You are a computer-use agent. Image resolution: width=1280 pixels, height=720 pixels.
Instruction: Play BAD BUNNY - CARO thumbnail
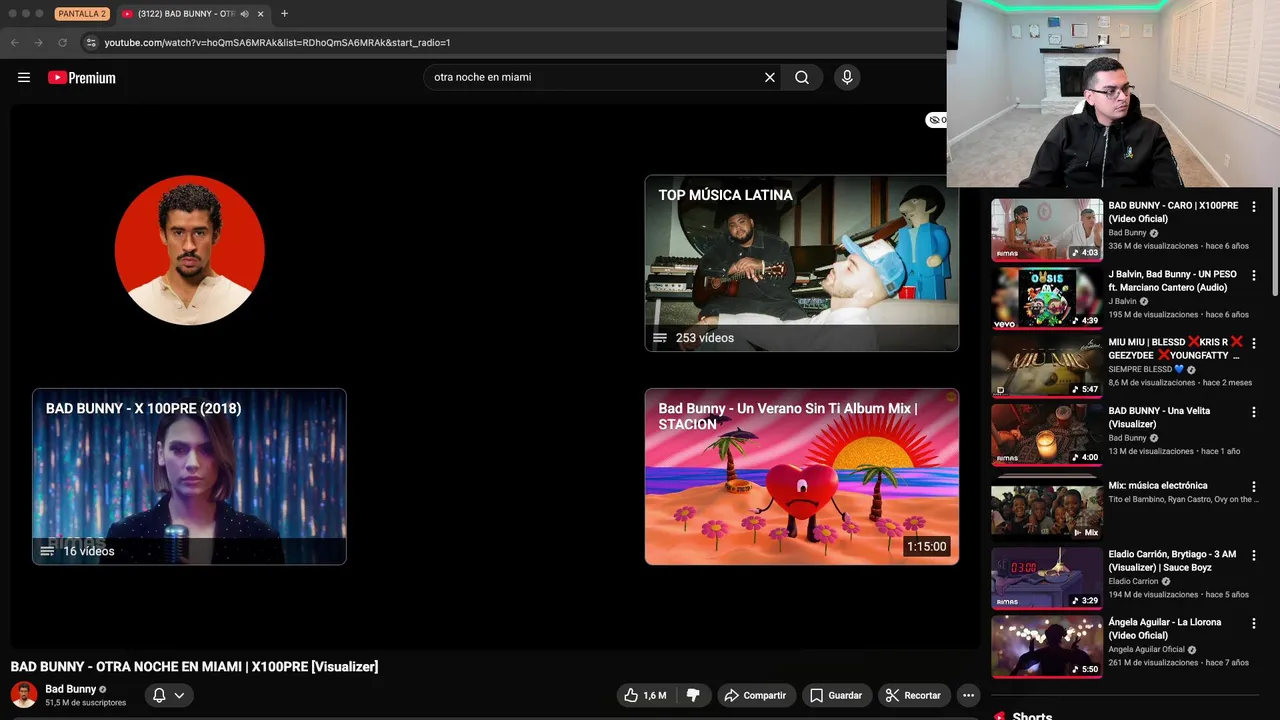[1047, 230]
